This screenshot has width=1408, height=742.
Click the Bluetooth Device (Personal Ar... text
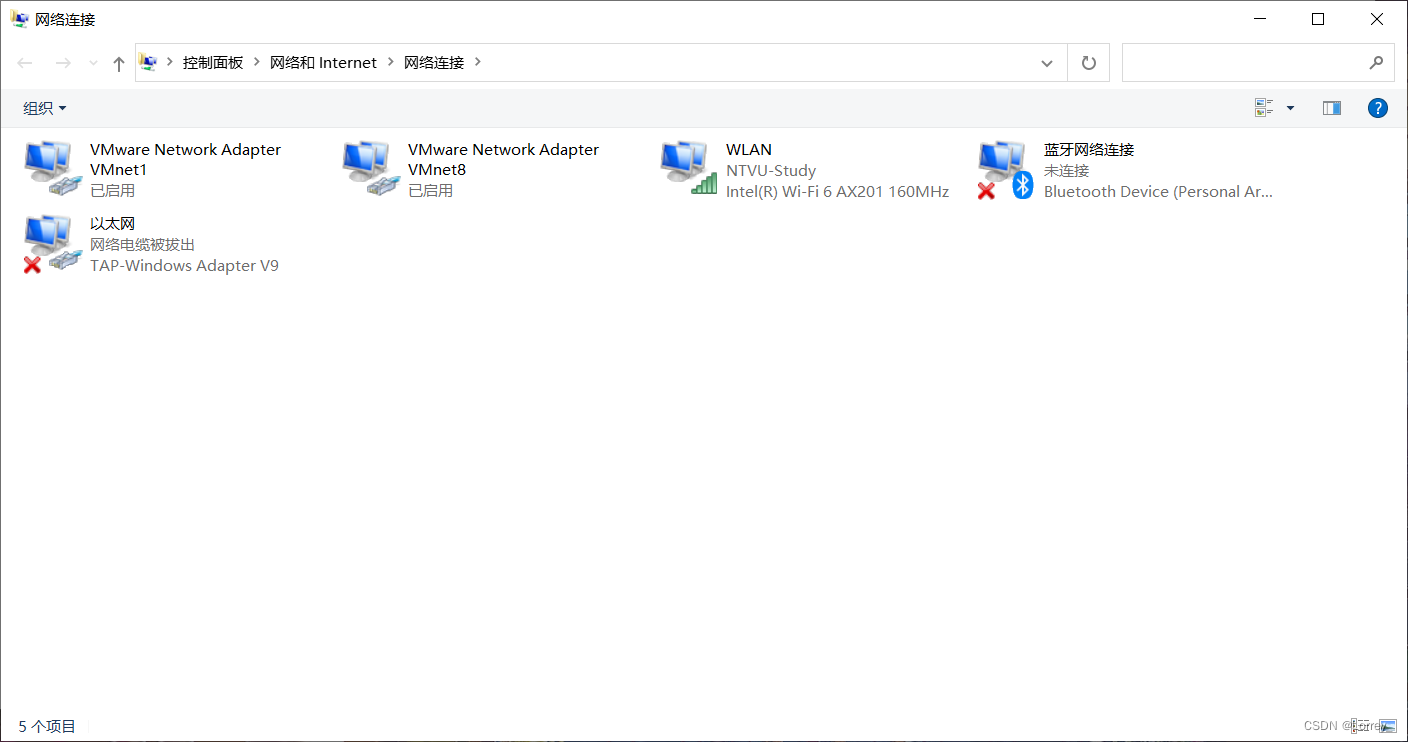click(1158, 191)
